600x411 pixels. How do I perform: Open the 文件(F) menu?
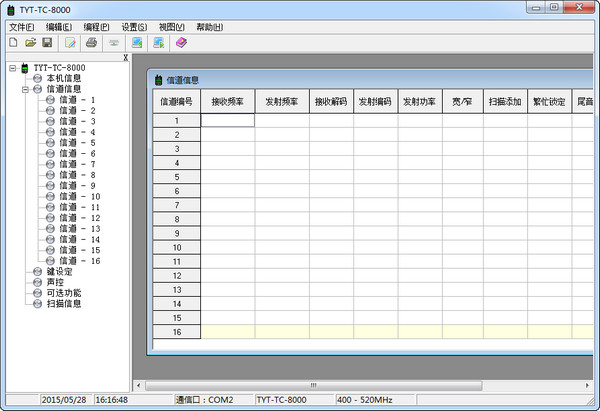pos(22,27)
